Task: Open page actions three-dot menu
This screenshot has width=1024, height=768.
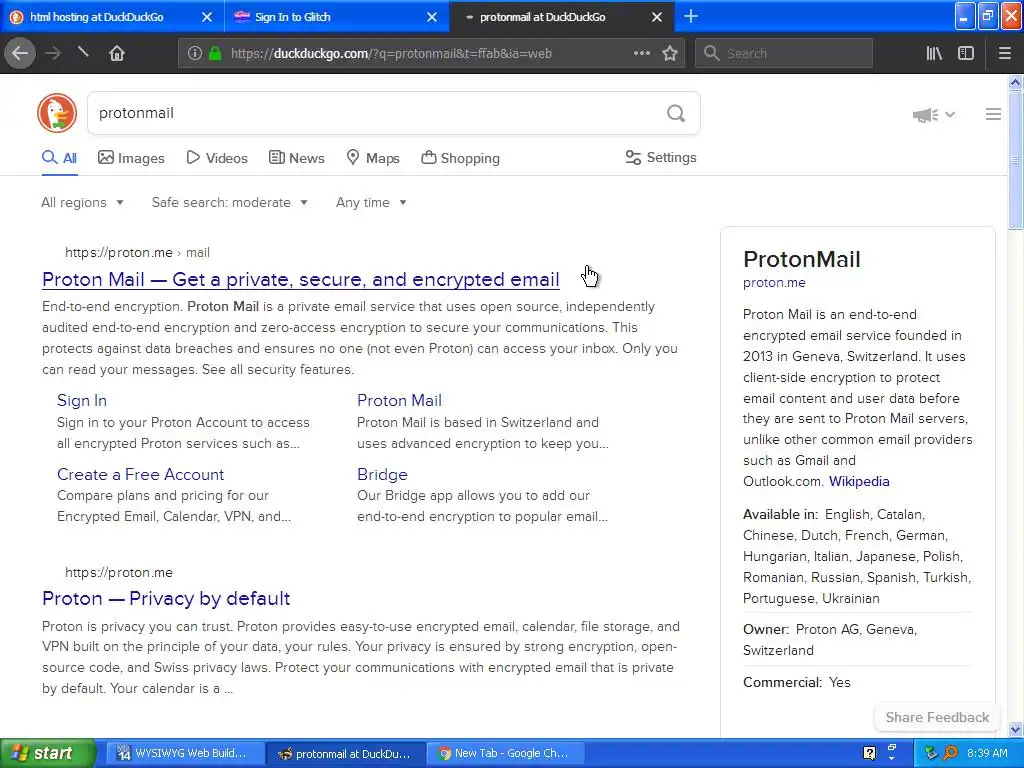Action: point(642,53)
